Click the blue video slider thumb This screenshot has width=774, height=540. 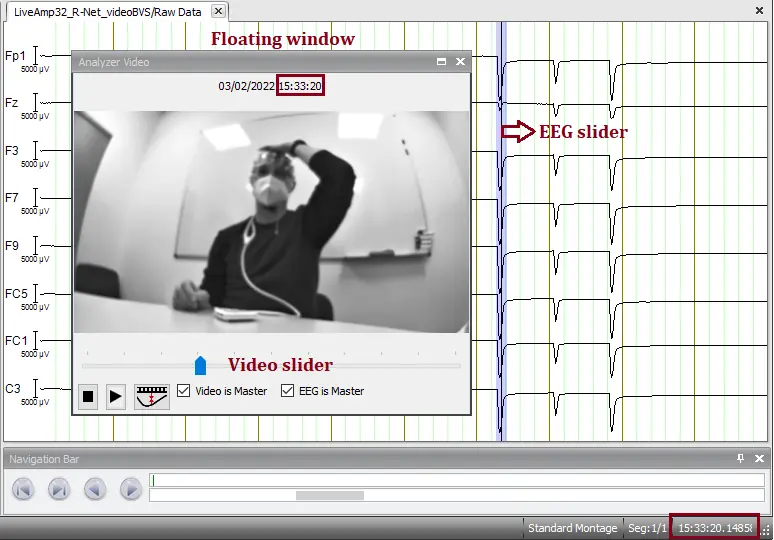tap(200, 365)
